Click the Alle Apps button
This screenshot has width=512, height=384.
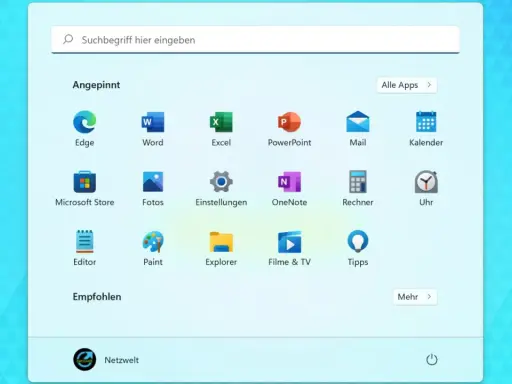pos(407,85)
